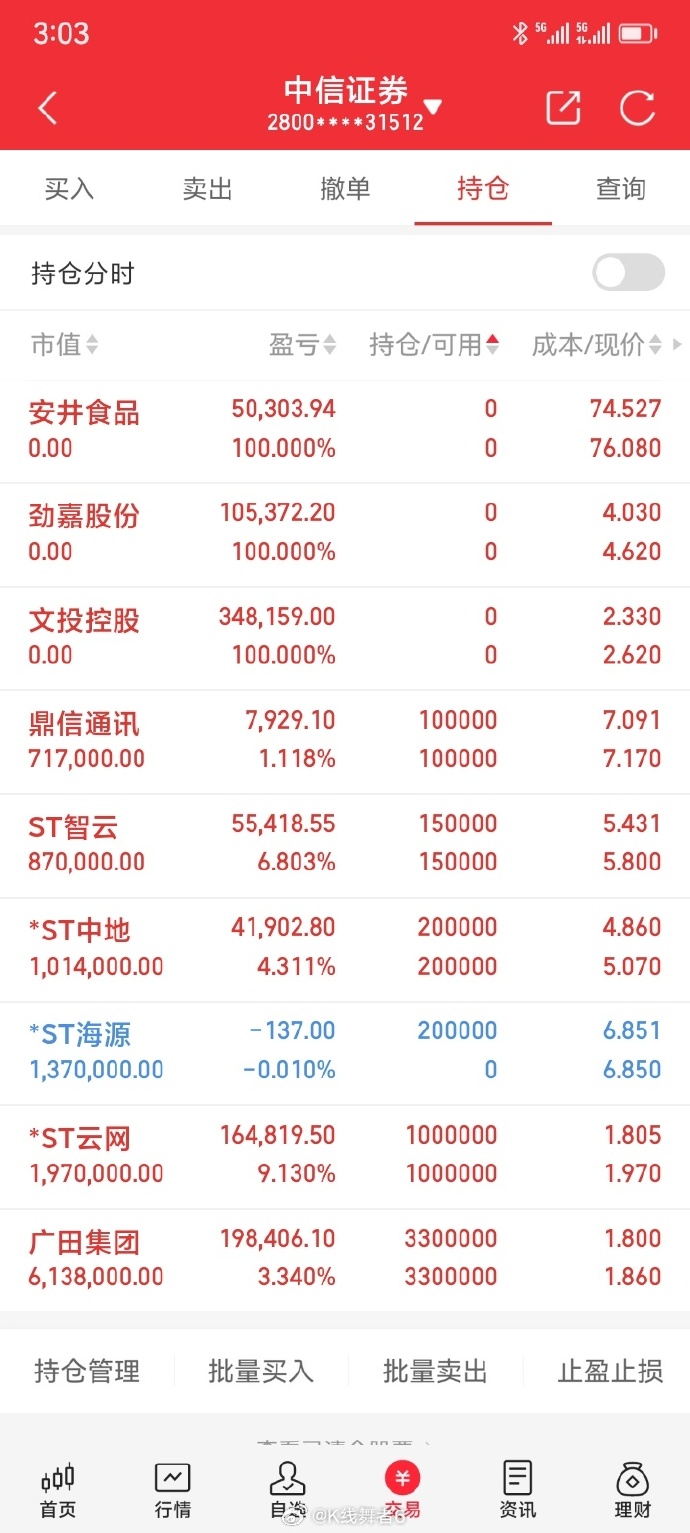Screen dimensions: 690x1533
Task: Toggle the 持仓分时 switch
Action: click(x=628, y=273)
